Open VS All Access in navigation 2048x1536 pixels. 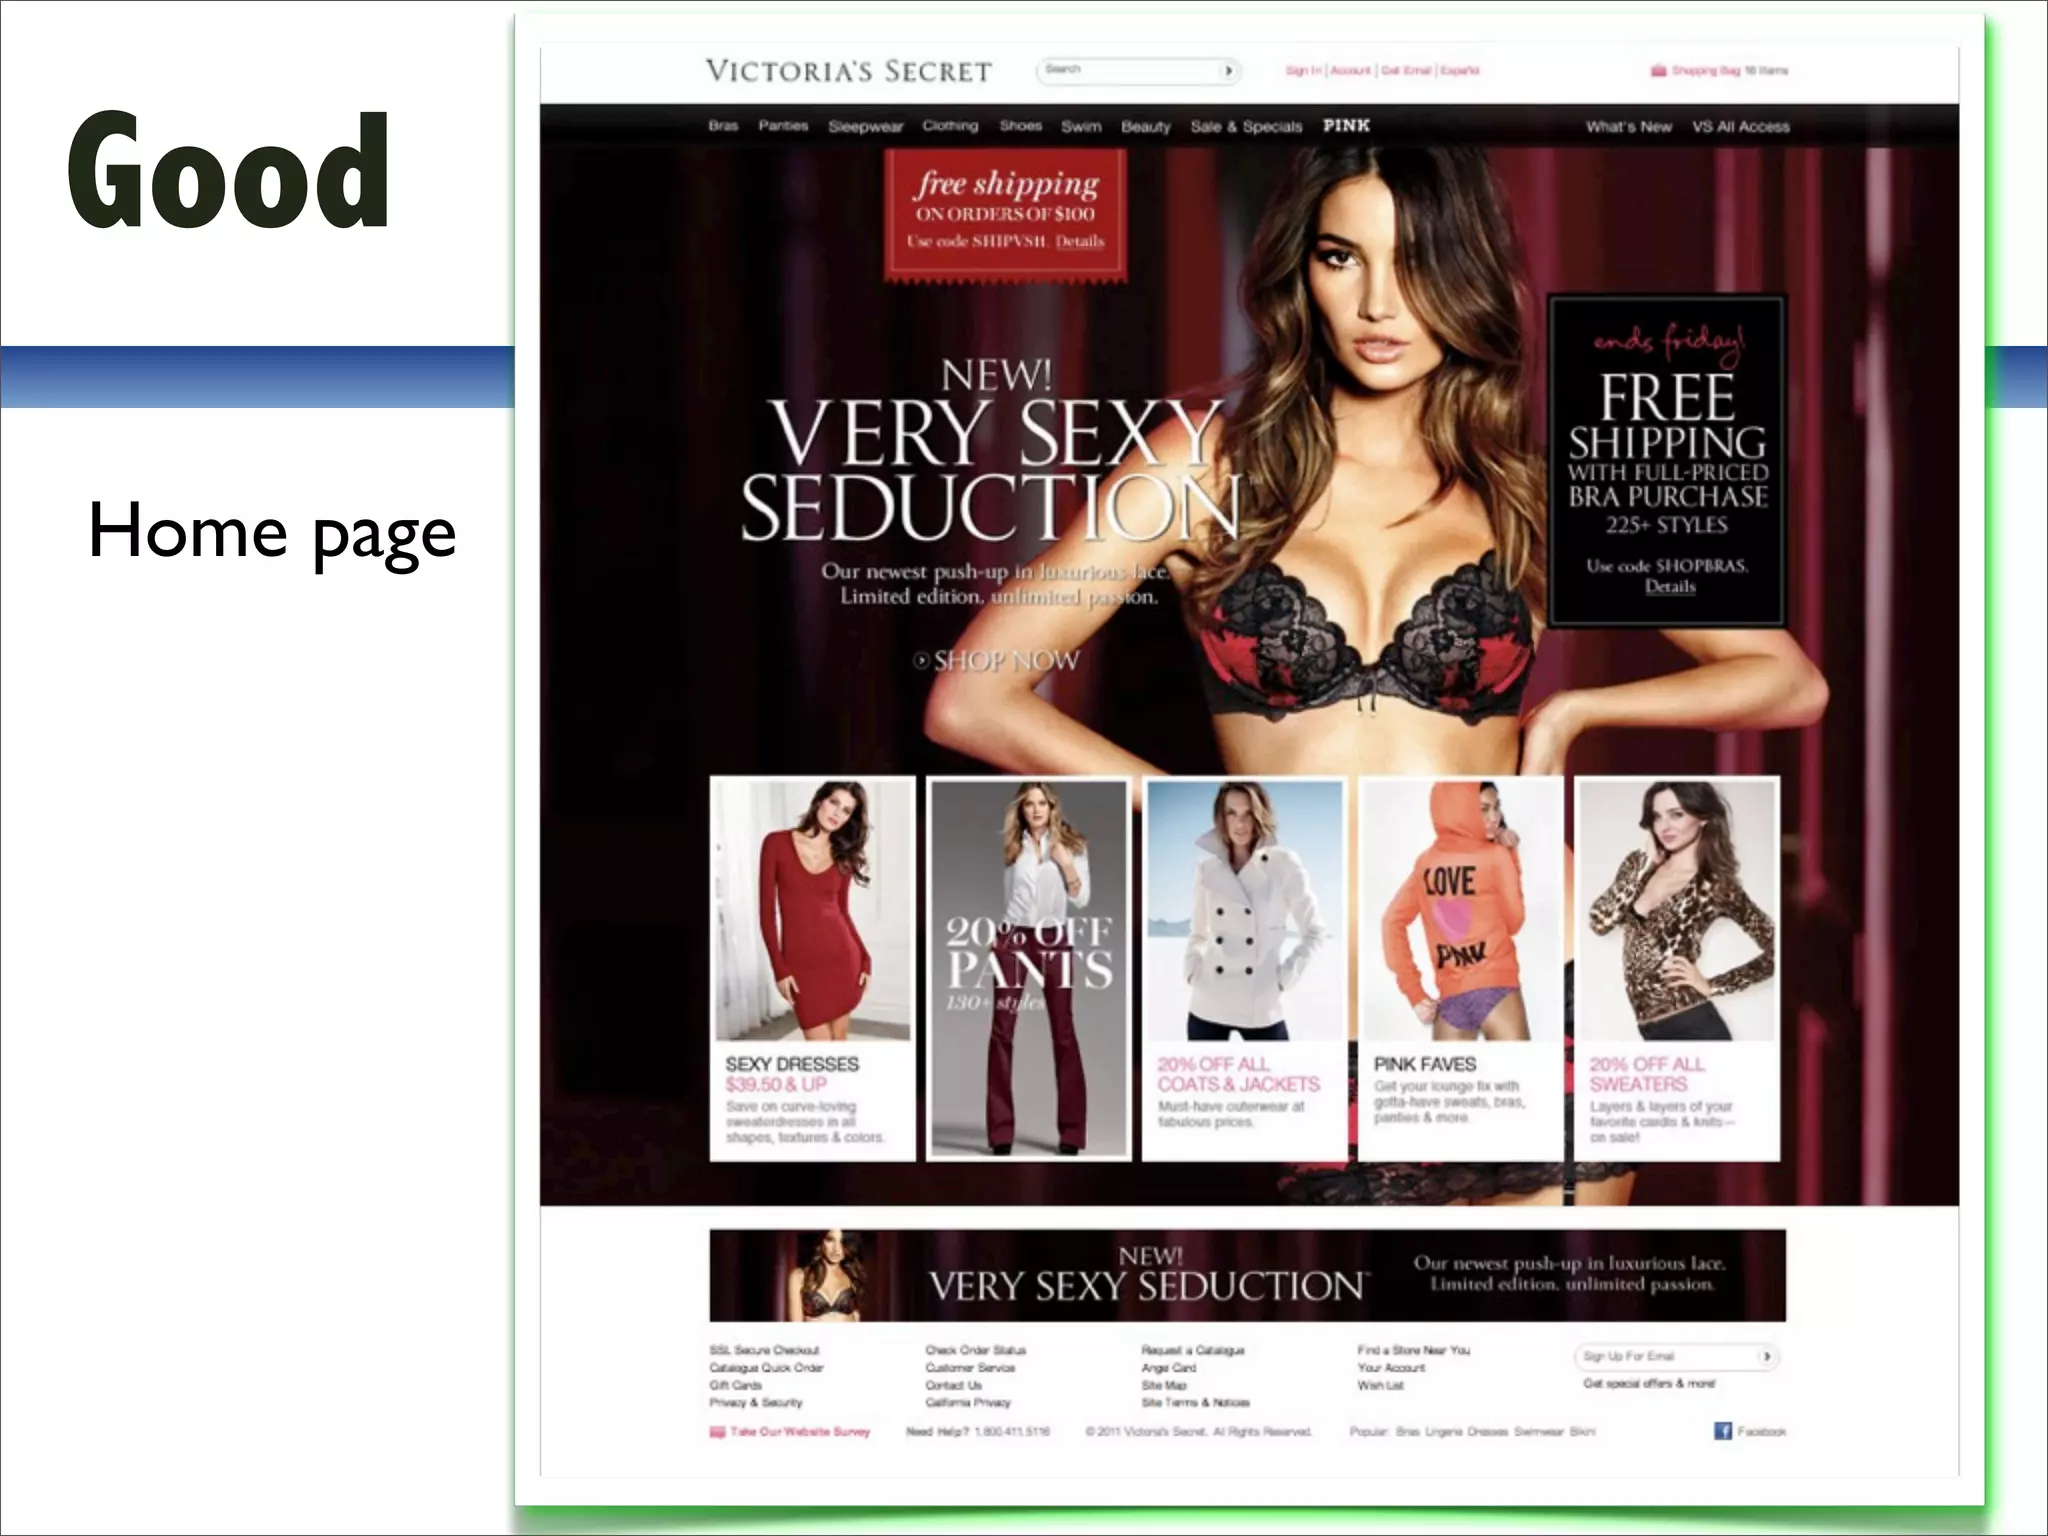(x=1741, y=127)
